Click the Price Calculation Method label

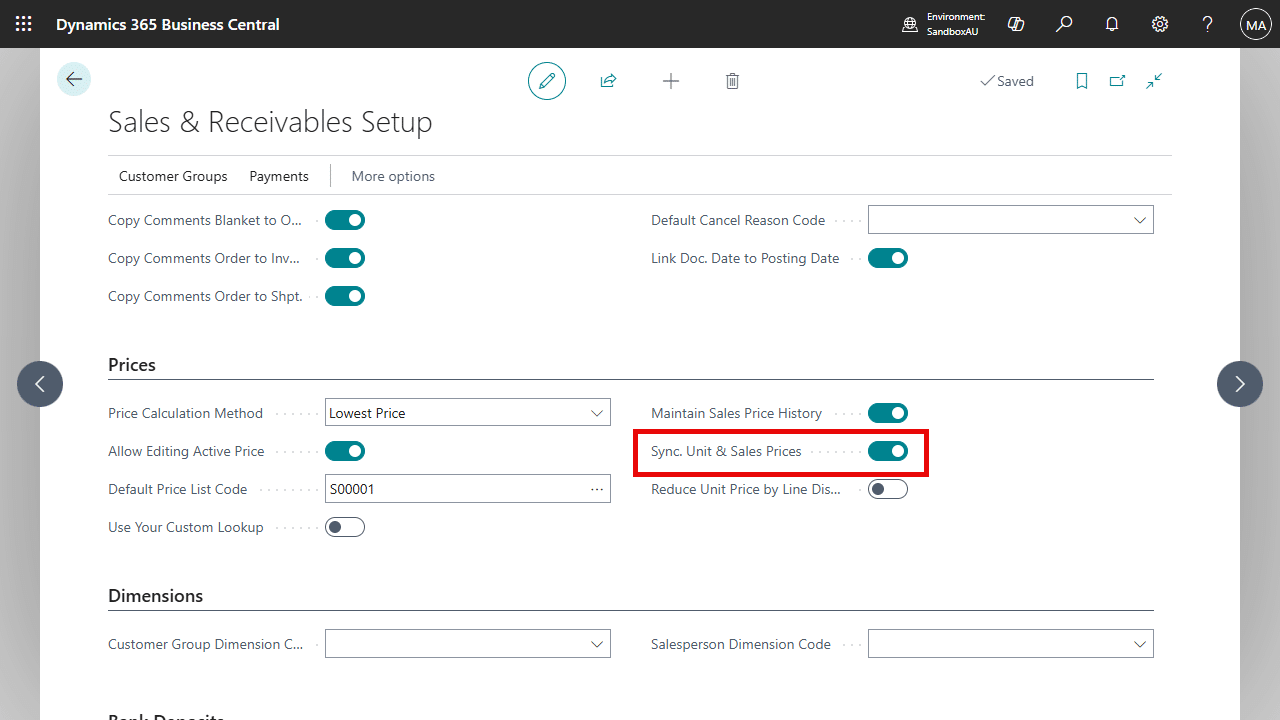pos(185,413)
